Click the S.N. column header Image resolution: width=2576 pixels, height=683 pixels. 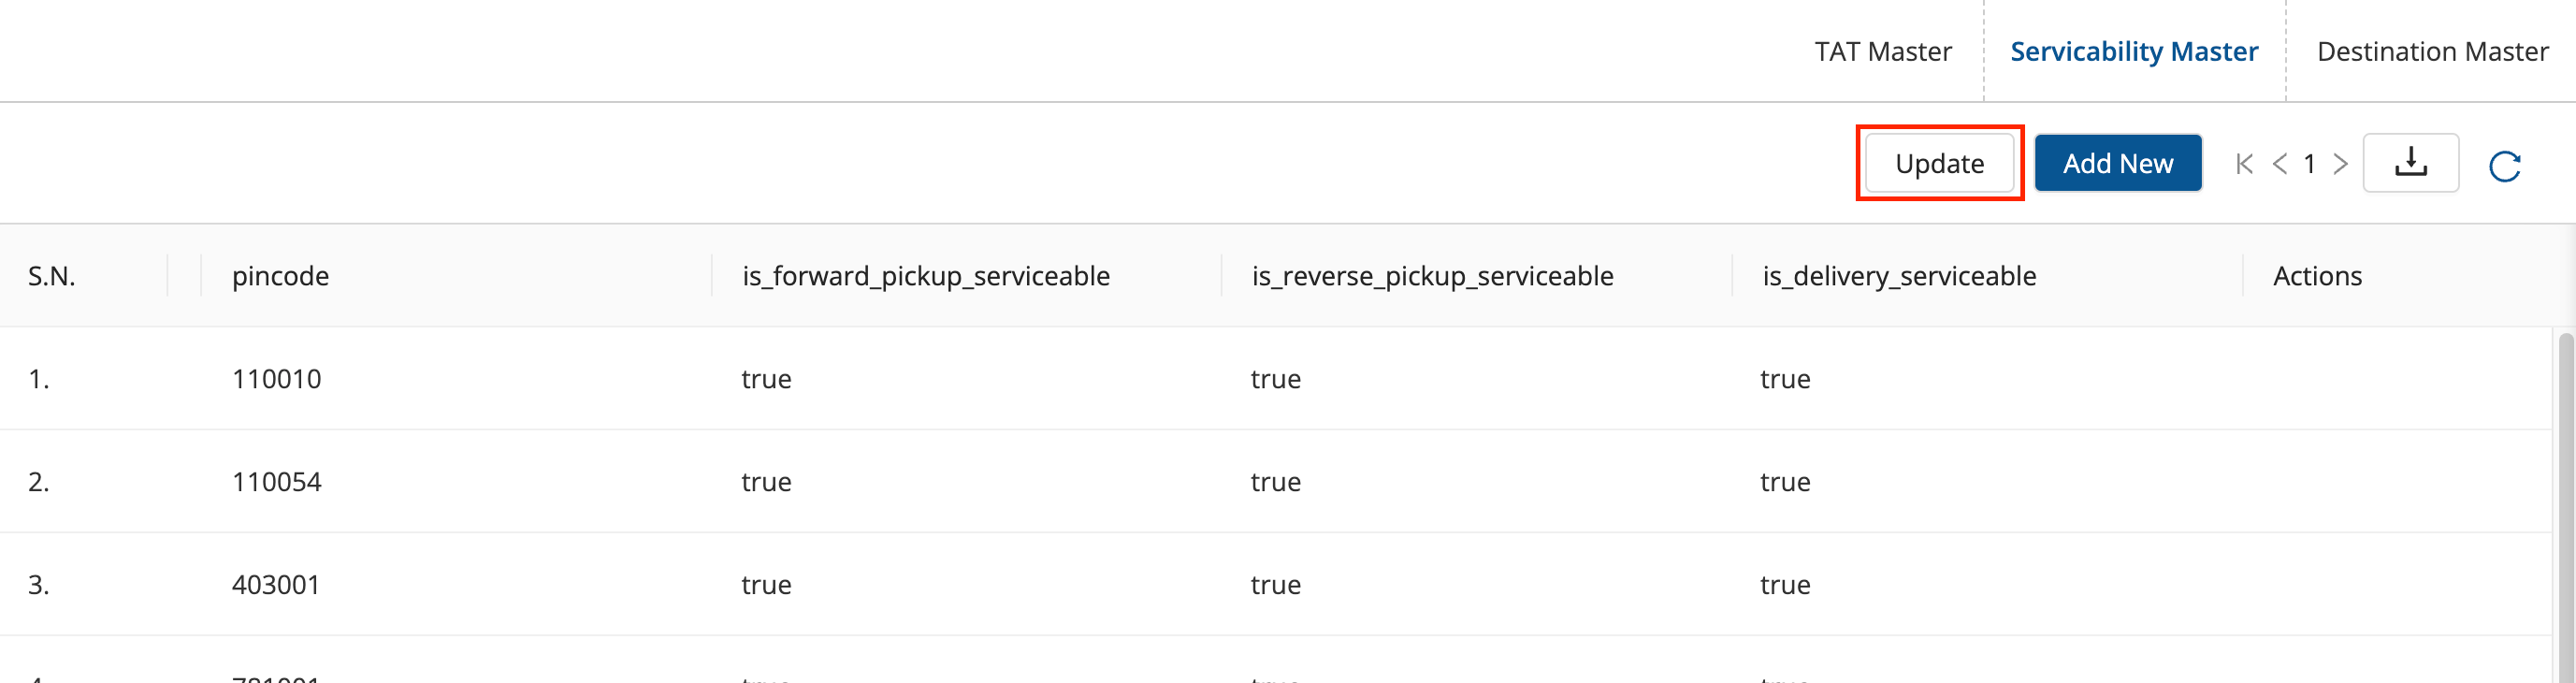tap(52, 276)
